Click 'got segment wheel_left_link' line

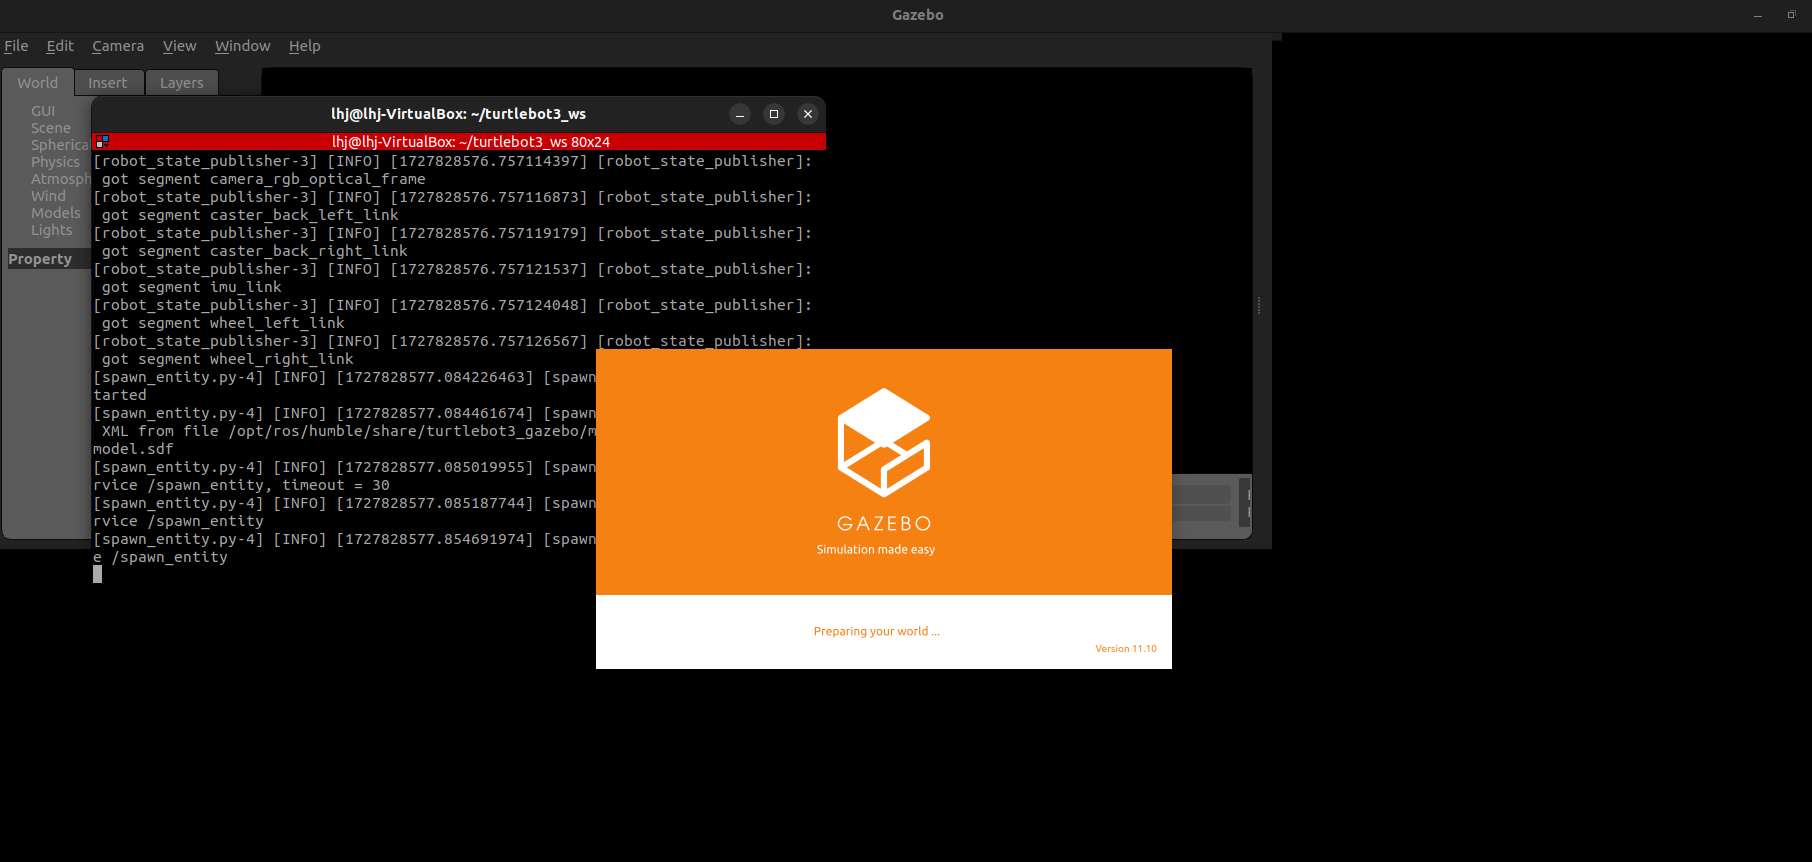(223, 323)
